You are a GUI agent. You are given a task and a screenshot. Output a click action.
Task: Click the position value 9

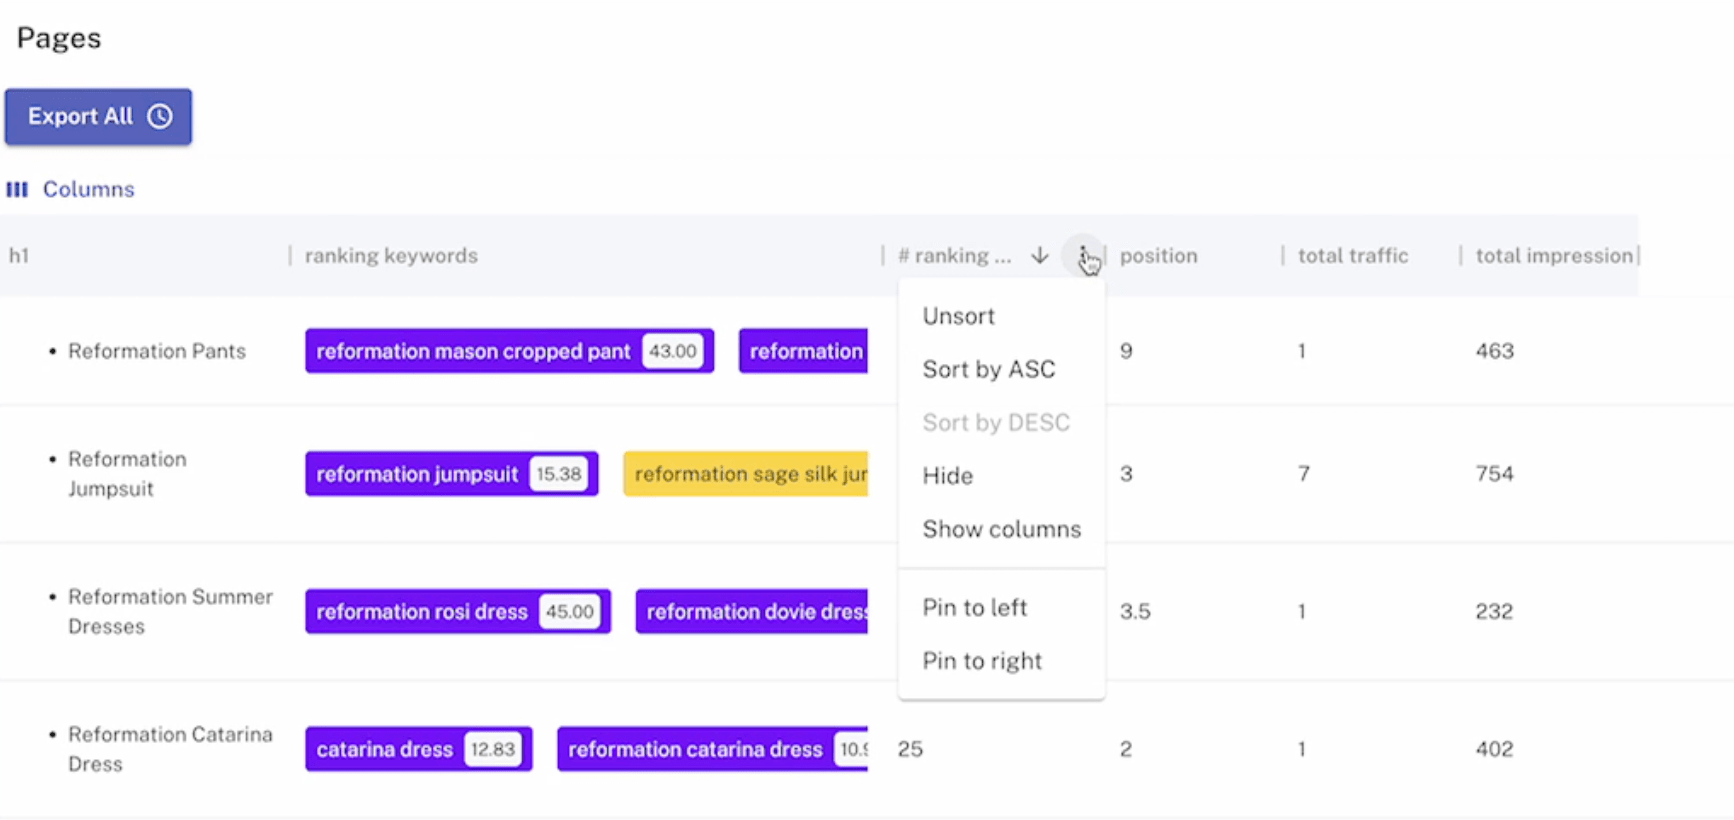tap(1127, 351)
